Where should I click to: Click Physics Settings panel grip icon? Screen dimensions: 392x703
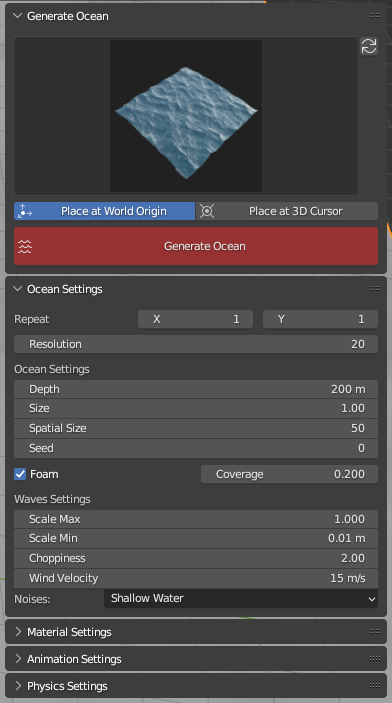(x=375, y=686)
